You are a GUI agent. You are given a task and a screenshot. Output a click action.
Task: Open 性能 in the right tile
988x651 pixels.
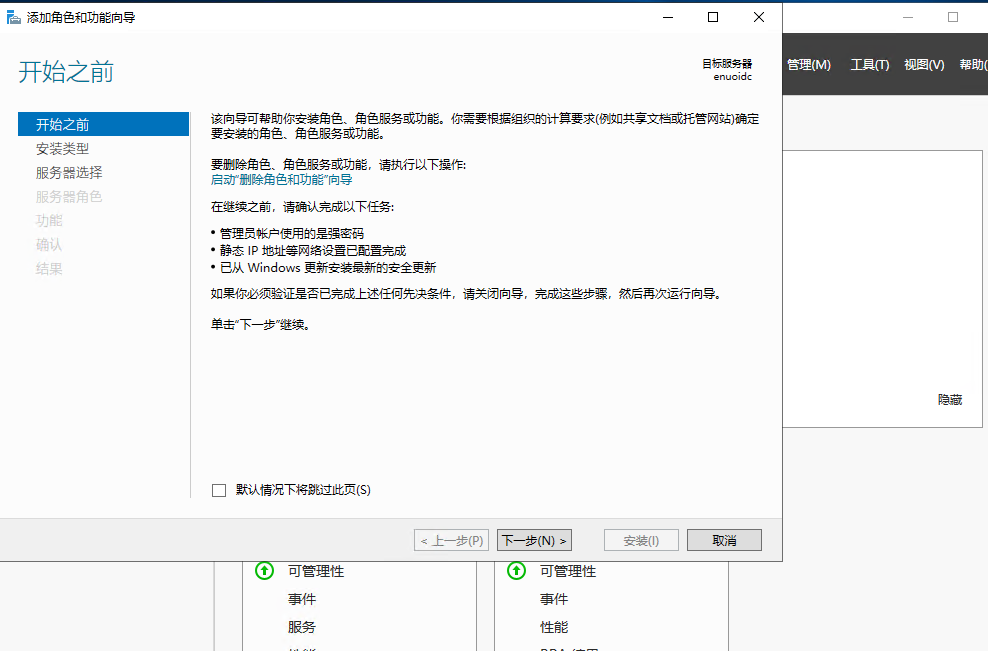coord(554,627)
